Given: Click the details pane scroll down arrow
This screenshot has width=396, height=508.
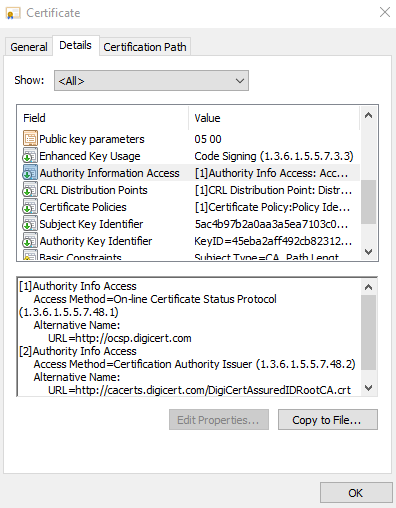Looking at the screenshot, I should [368, 387].
